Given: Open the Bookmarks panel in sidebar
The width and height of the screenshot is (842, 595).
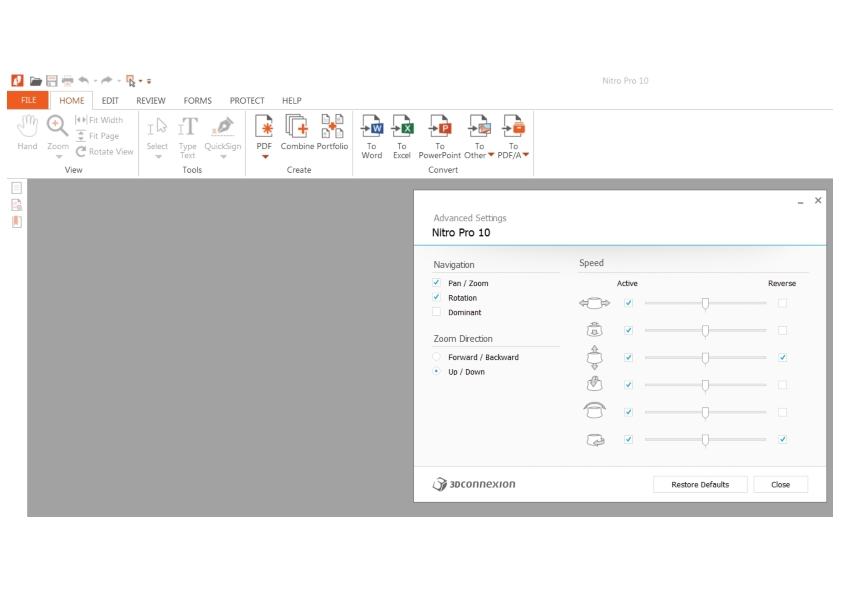Looking at the screenshot, I should (x=17, y=222).
